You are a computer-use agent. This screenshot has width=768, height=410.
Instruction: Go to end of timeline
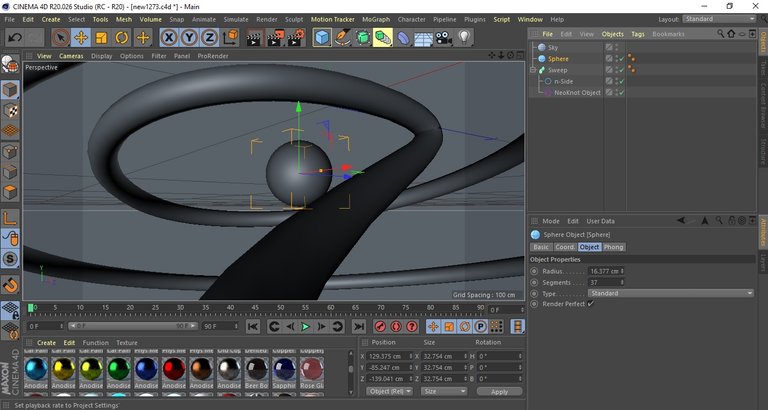point(359,326)
